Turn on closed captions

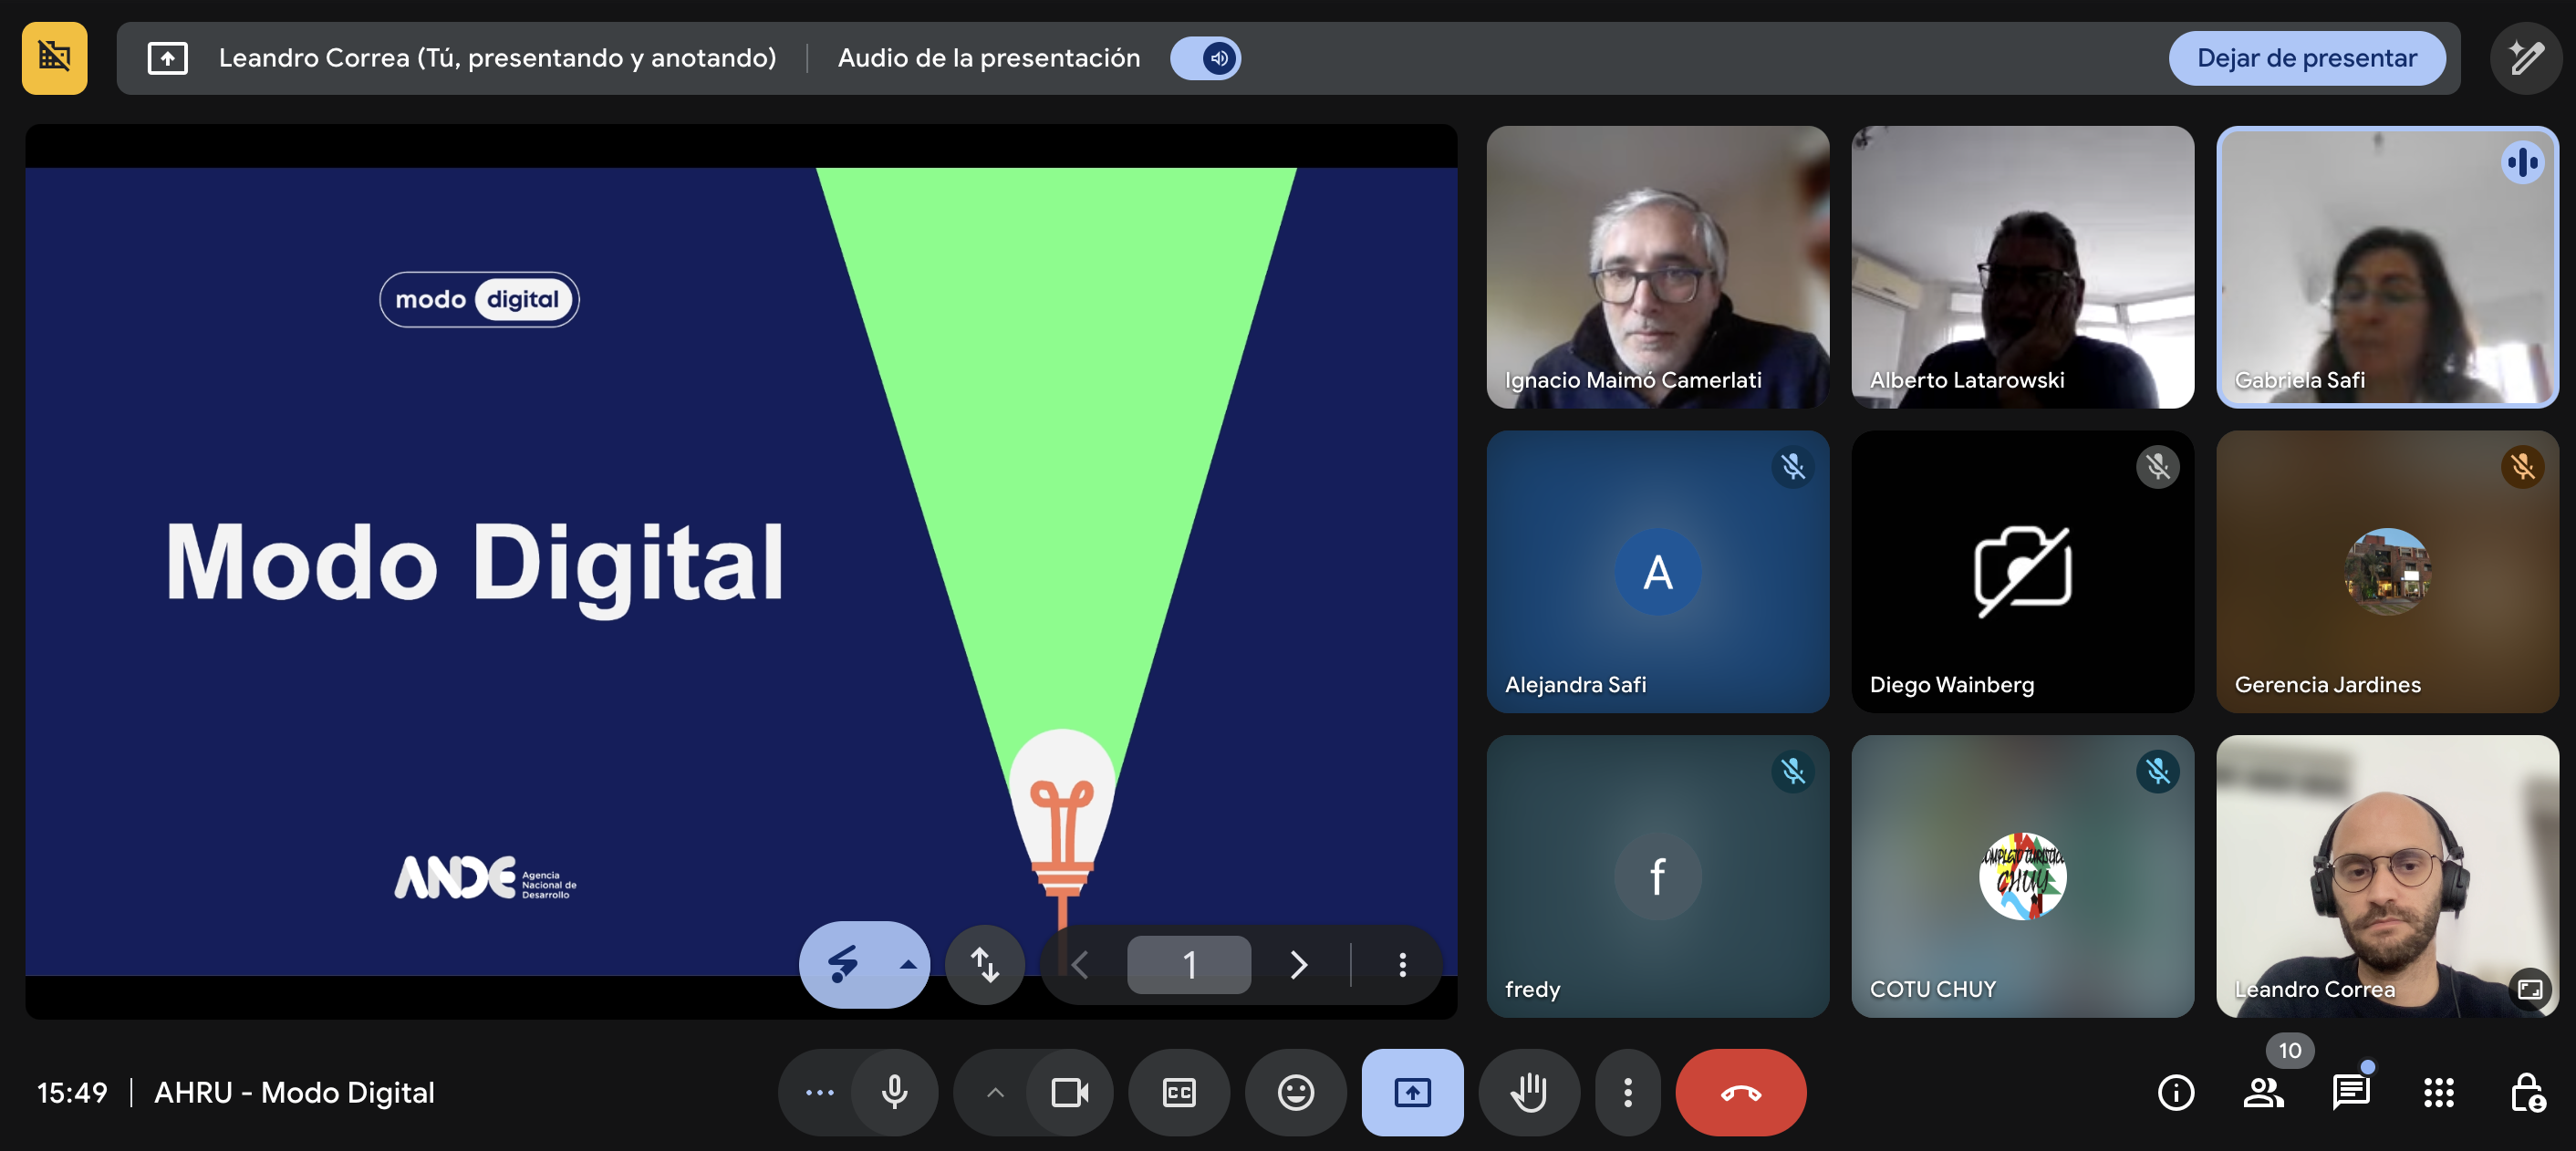(x=1179, y=1092)
